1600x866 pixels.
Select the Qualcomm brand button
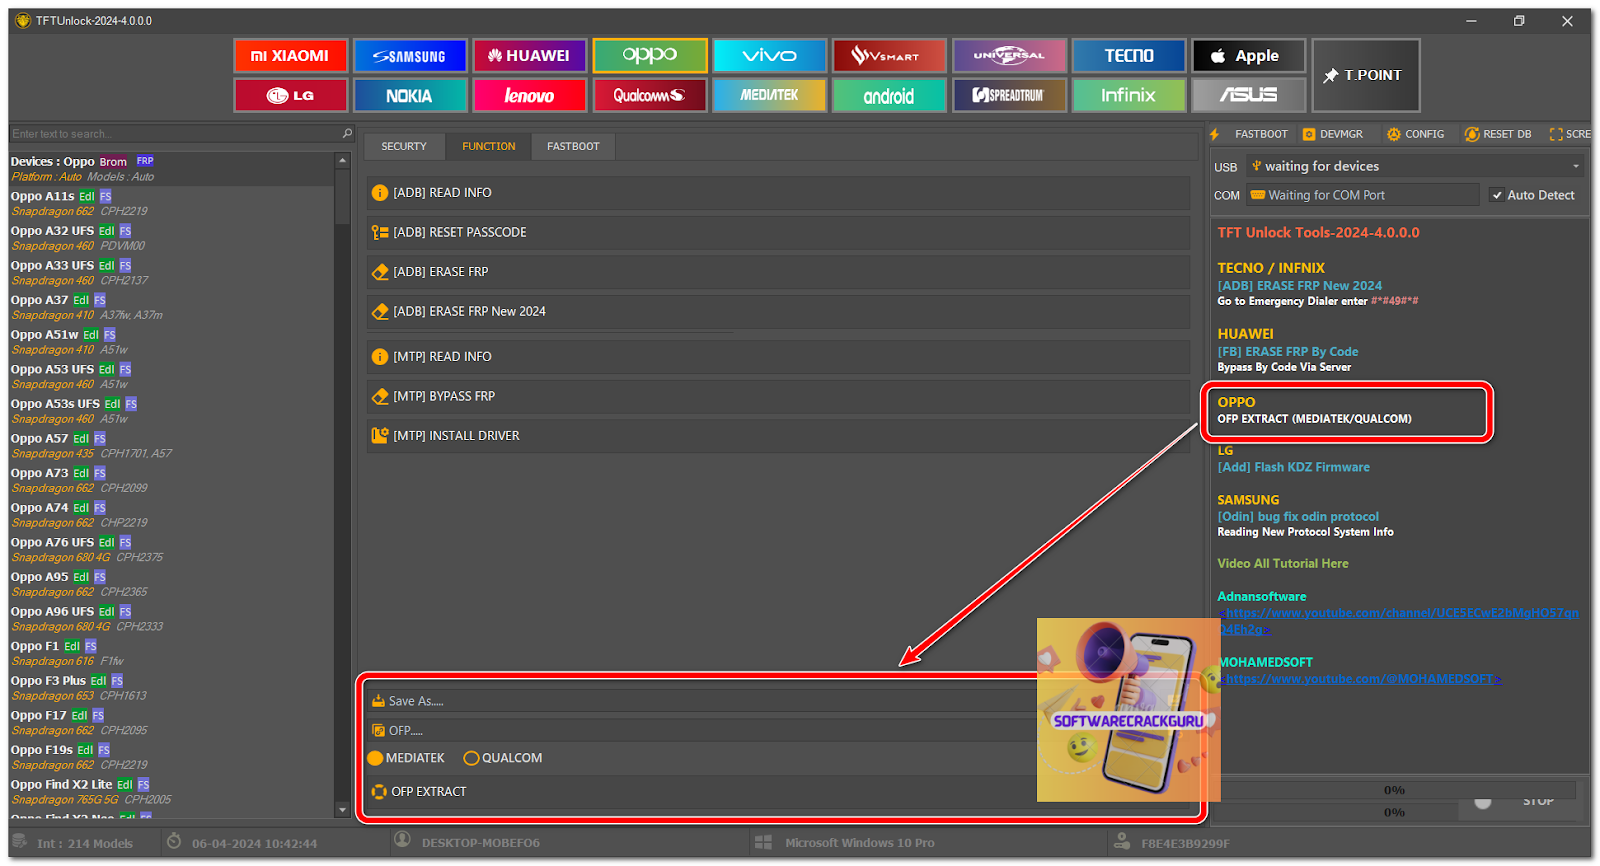[650, 96]
